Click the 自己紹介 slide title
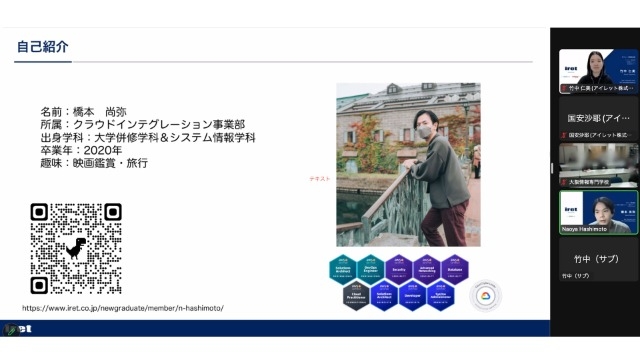 43,47
